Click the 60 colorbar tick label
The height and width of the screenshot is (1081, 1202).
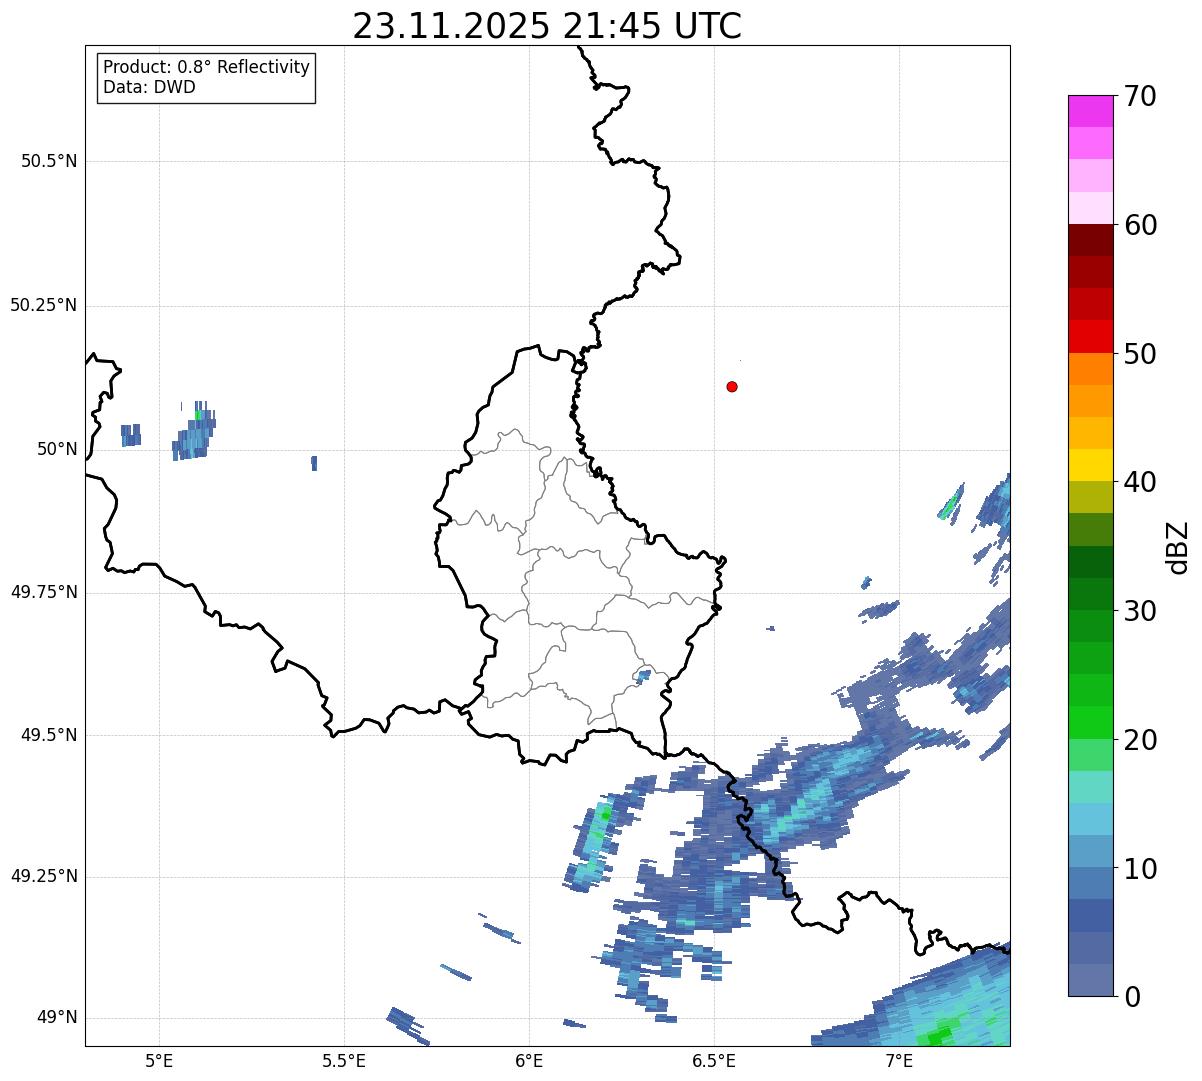pos(1140,225)
